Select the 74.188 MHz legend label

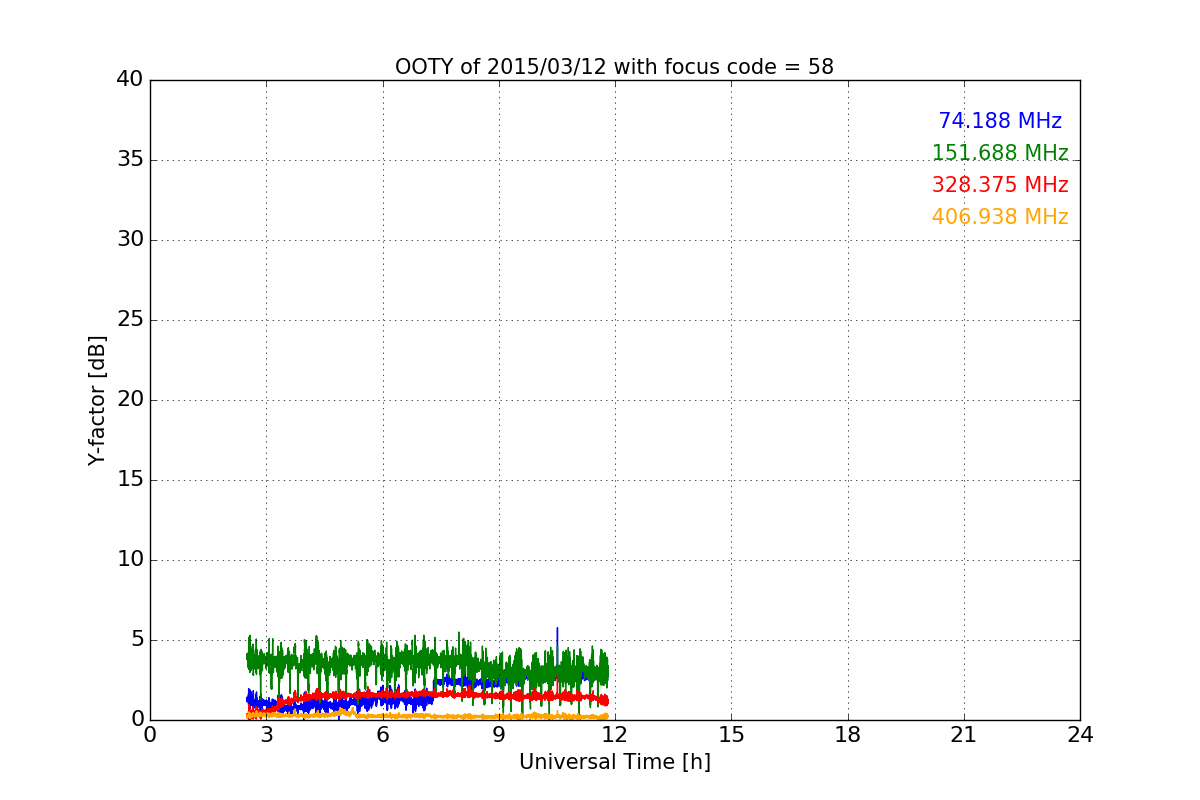(1000, 121)
